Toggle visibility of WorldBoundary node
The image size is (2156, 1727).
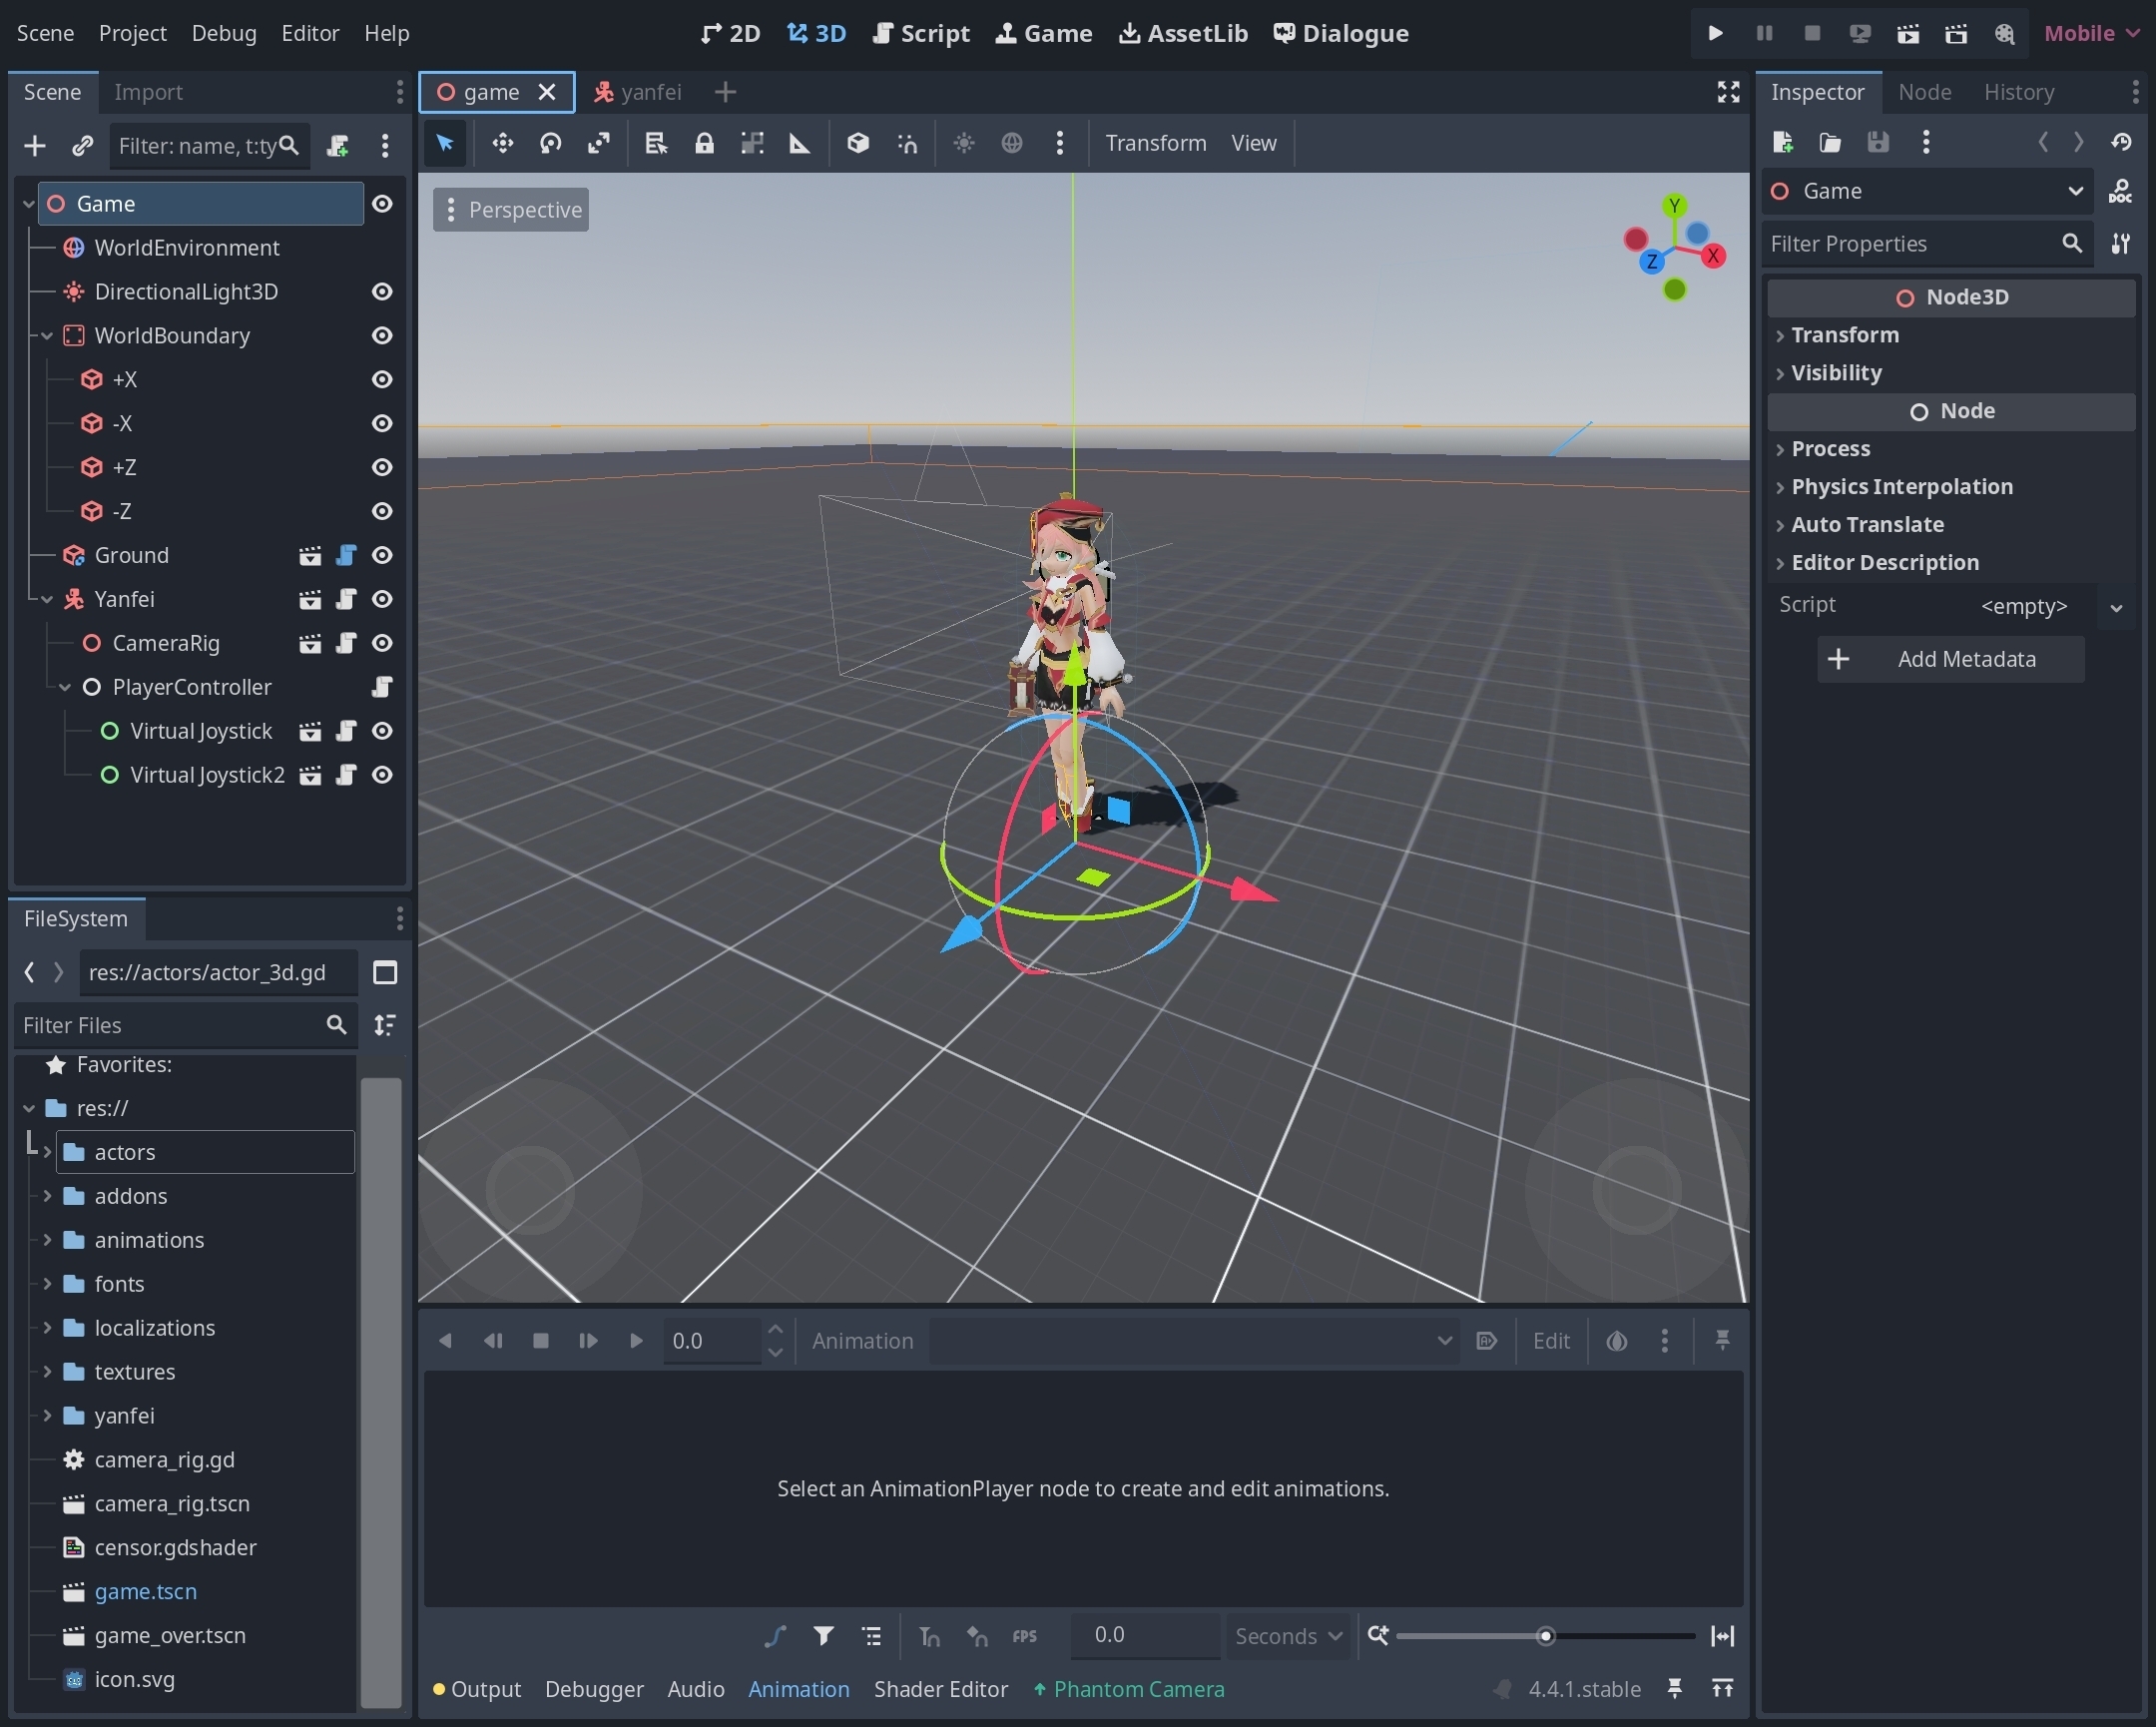click(382, 336)
